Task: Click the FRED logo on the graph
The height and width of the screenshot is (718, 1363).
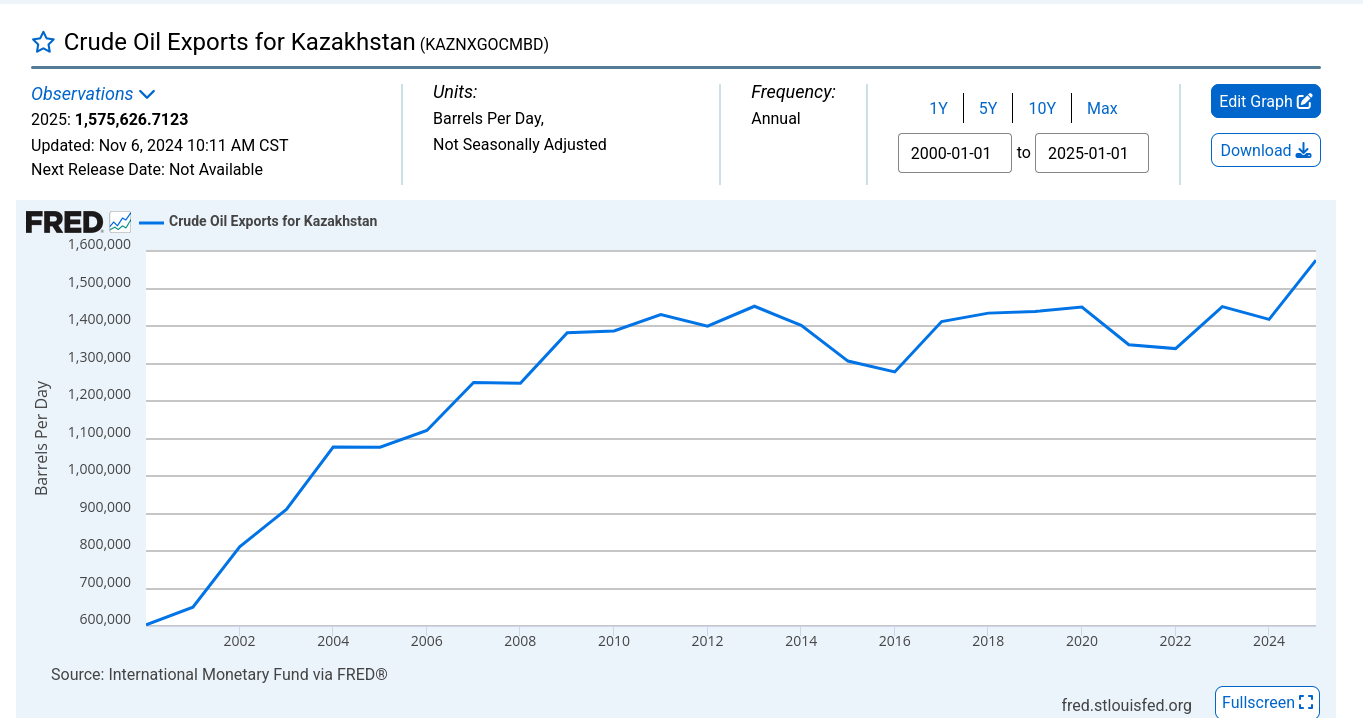Action: point(64,222)
